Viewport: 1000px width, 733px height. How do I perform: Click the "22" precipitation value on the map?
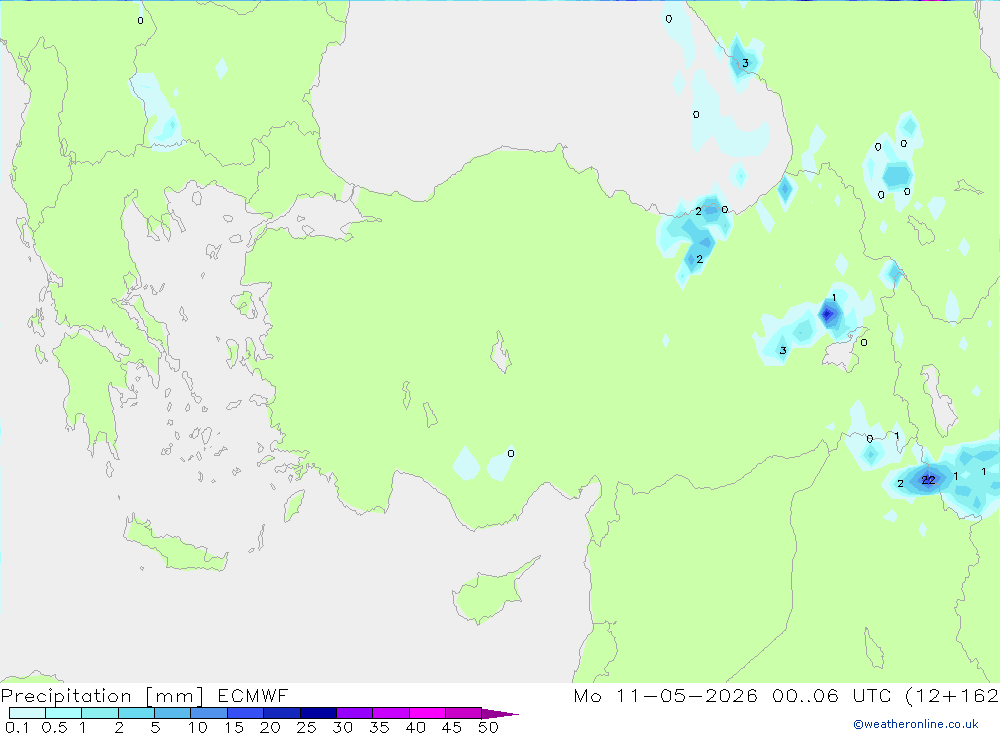coord(929,480)
